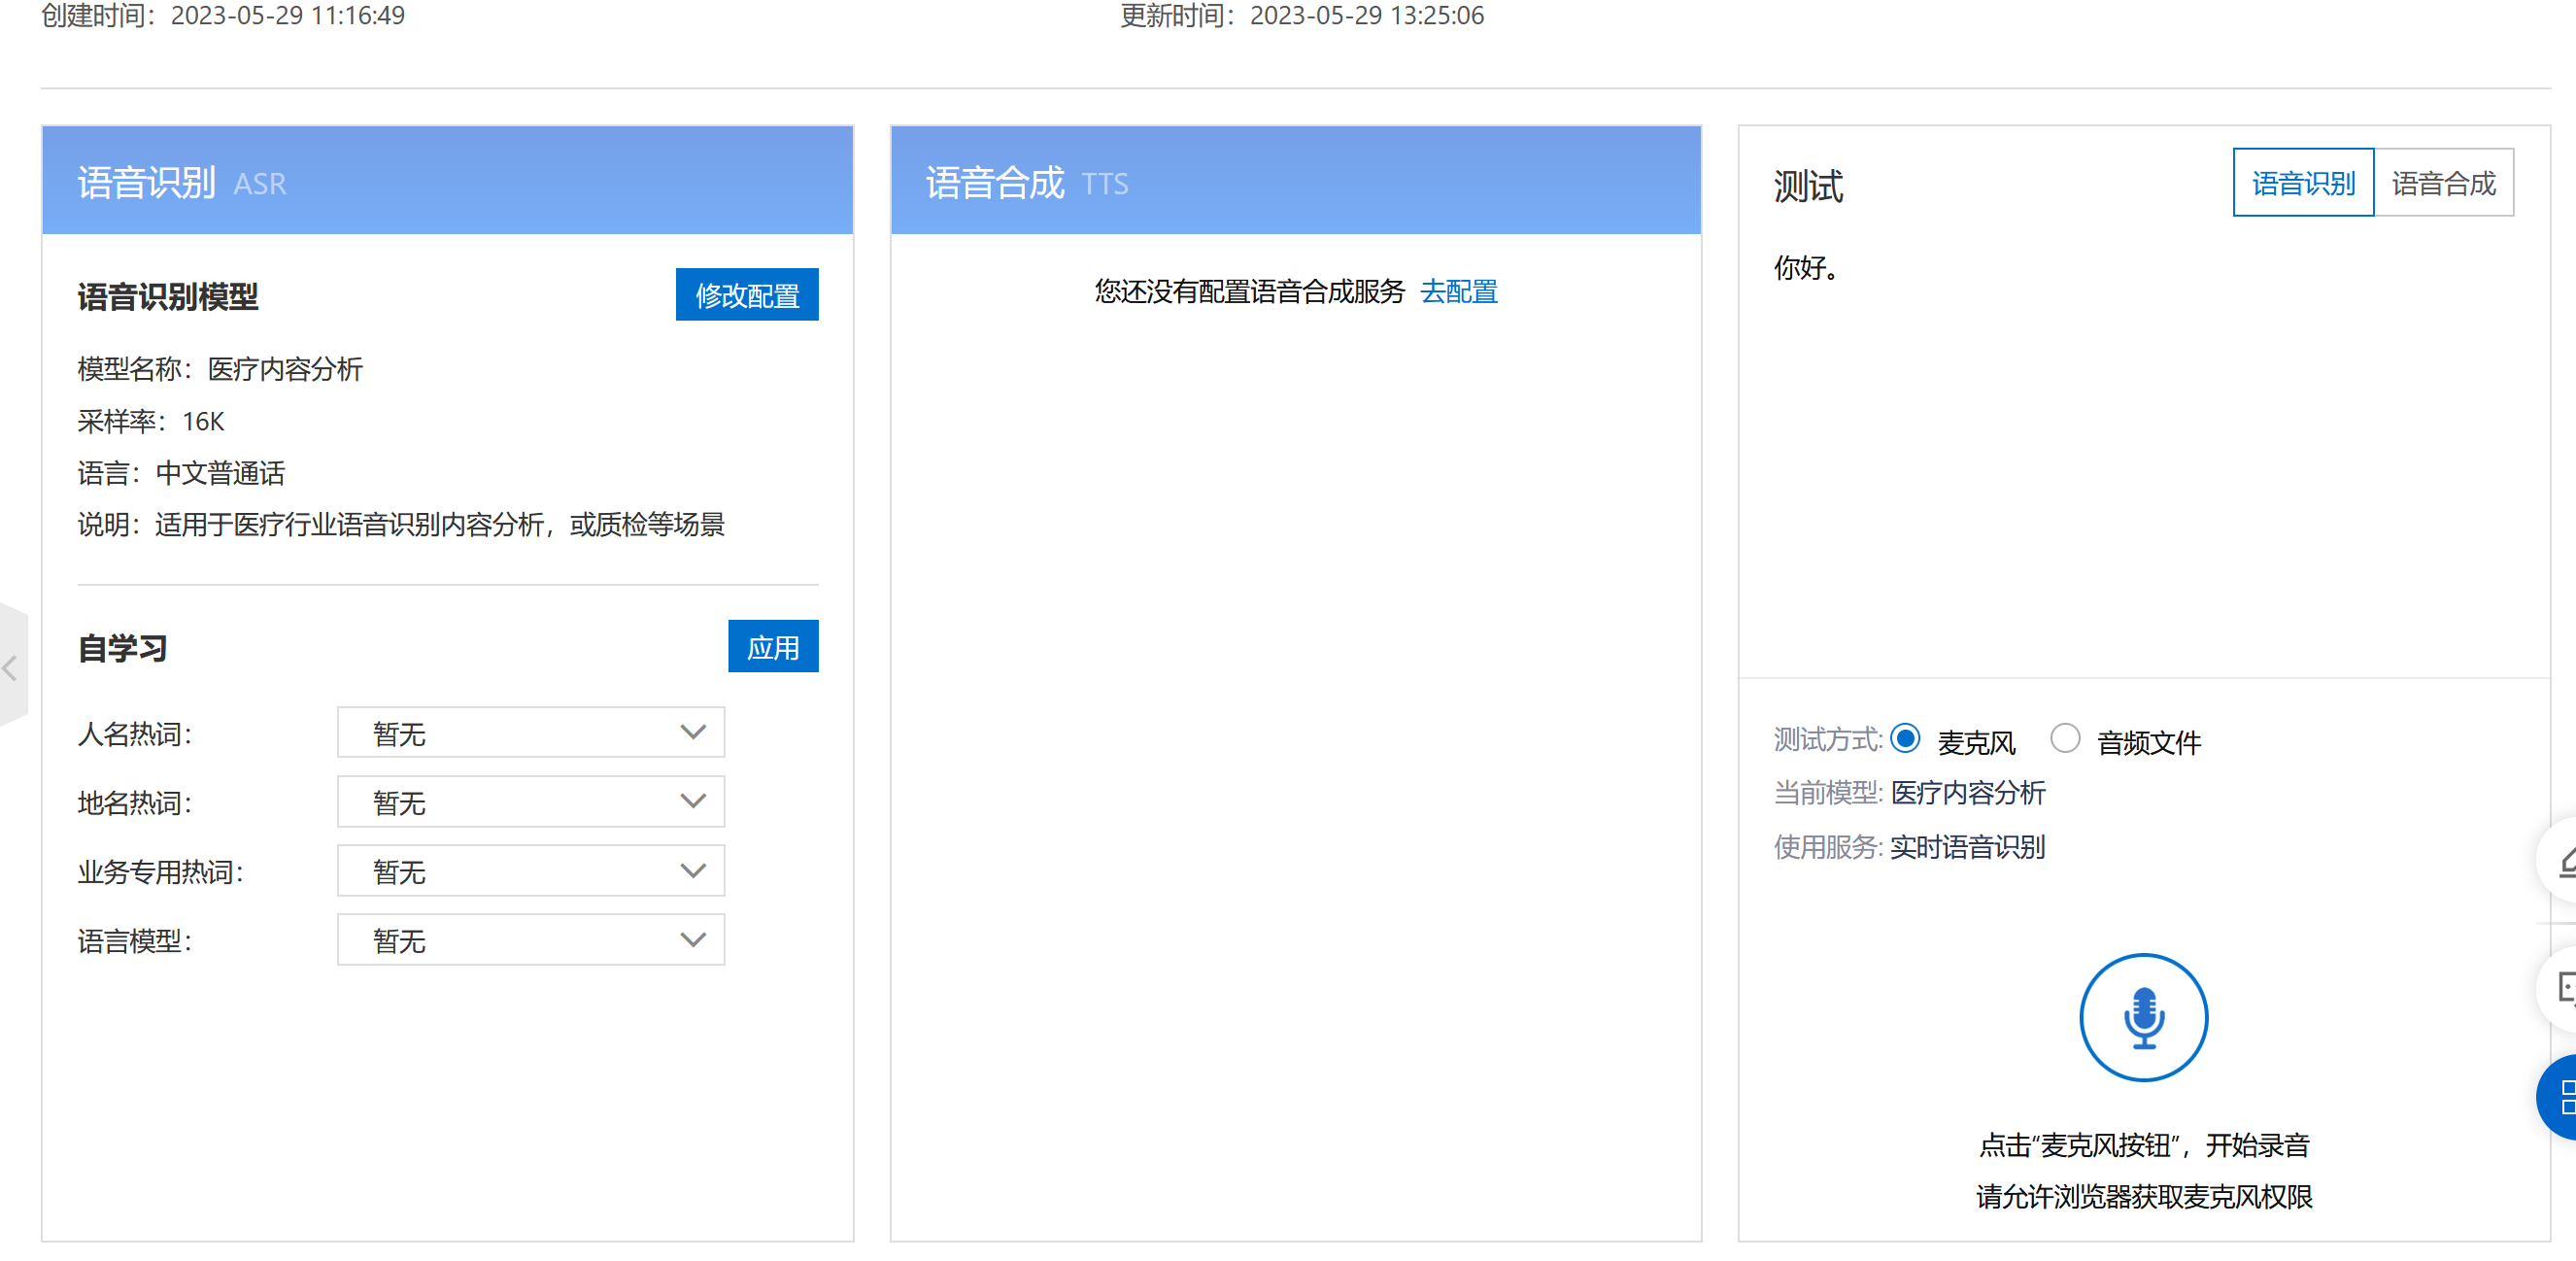Click the microphone record button

click(x=2142, y=1016)
